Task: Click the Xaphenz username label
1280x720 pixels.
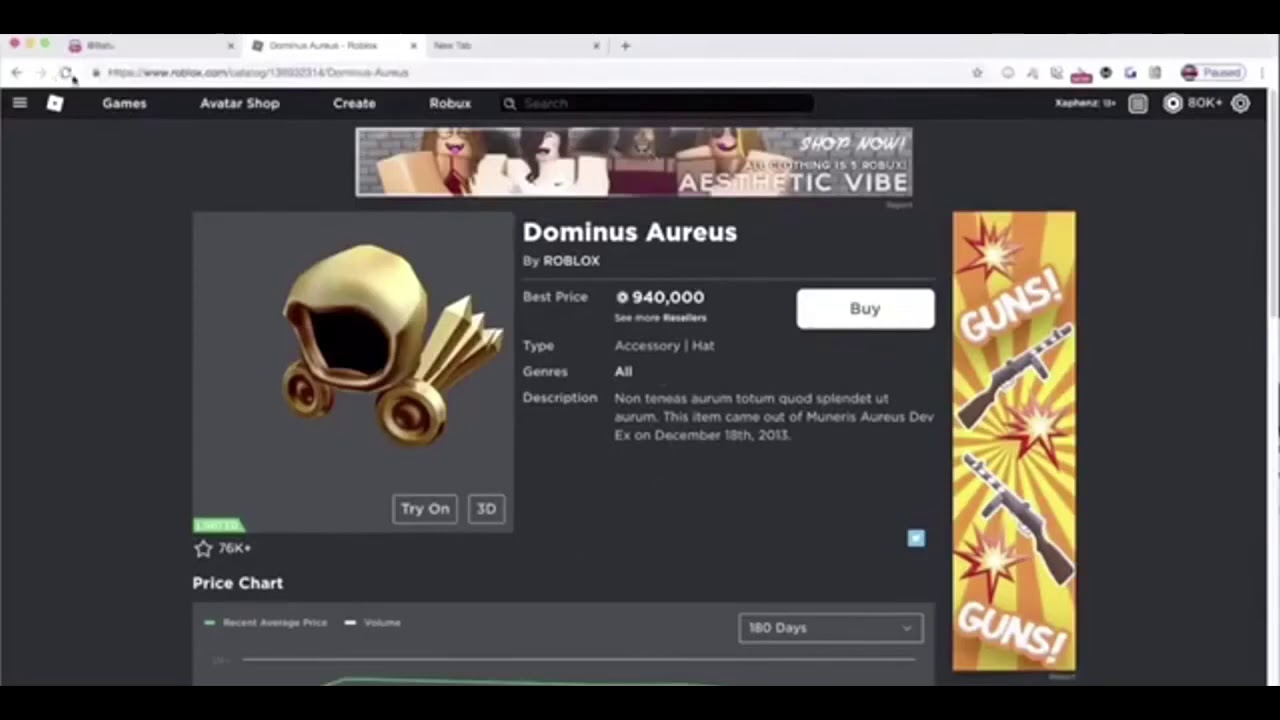Action: (1085, 103)
